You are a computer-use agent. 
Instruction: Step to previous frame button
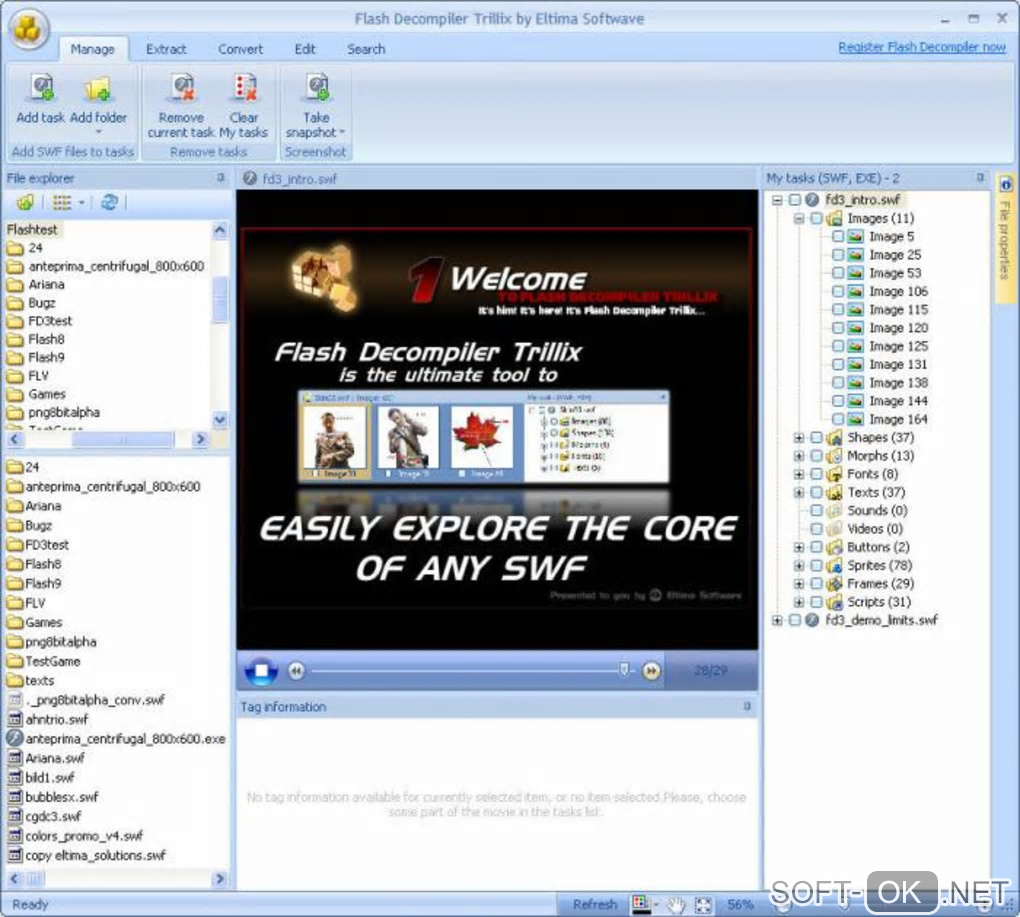click(296, 671)
